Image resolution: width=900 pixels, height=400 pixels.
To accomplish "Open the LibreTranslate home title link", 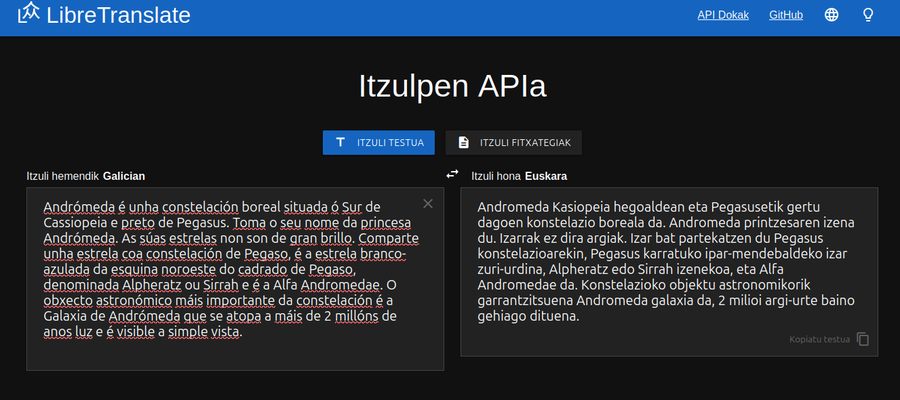I will pos(118,15).
